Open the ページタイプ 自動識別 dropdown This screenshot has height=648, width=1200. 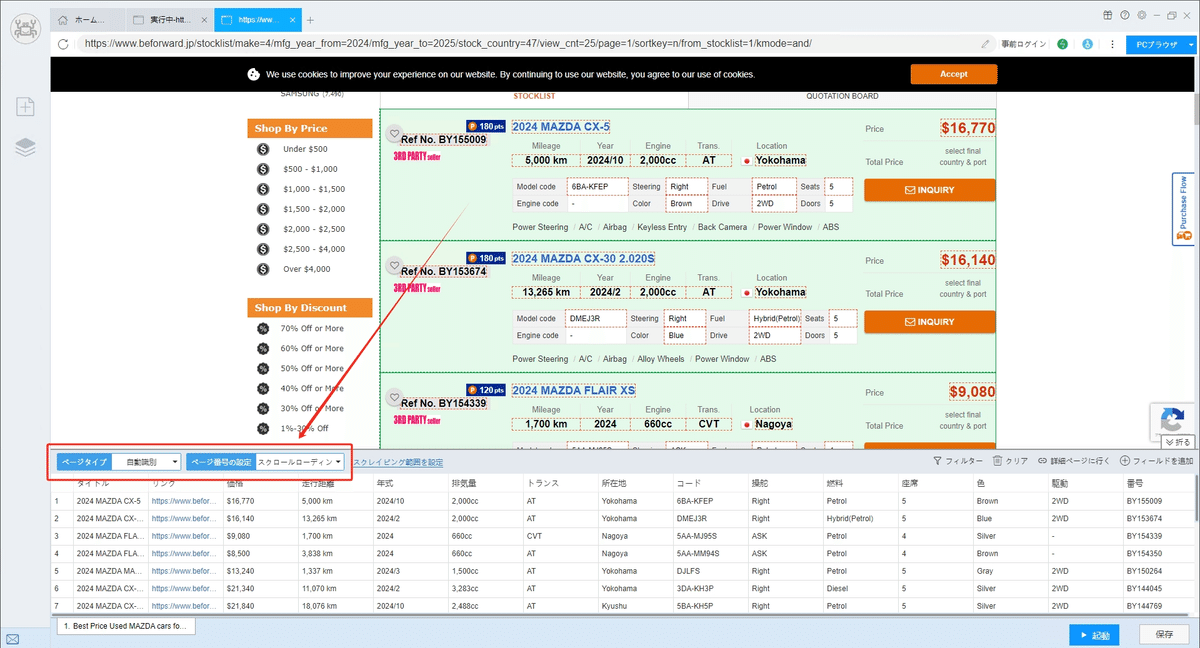click(146, 462)
